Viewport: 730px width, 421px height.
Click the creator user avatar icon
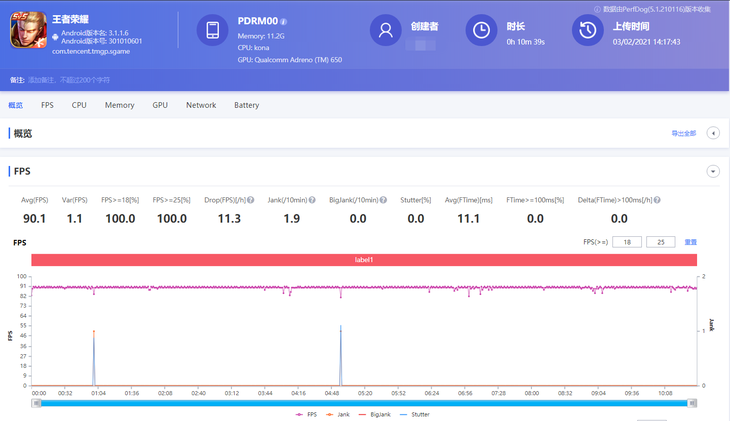(385, 30)
